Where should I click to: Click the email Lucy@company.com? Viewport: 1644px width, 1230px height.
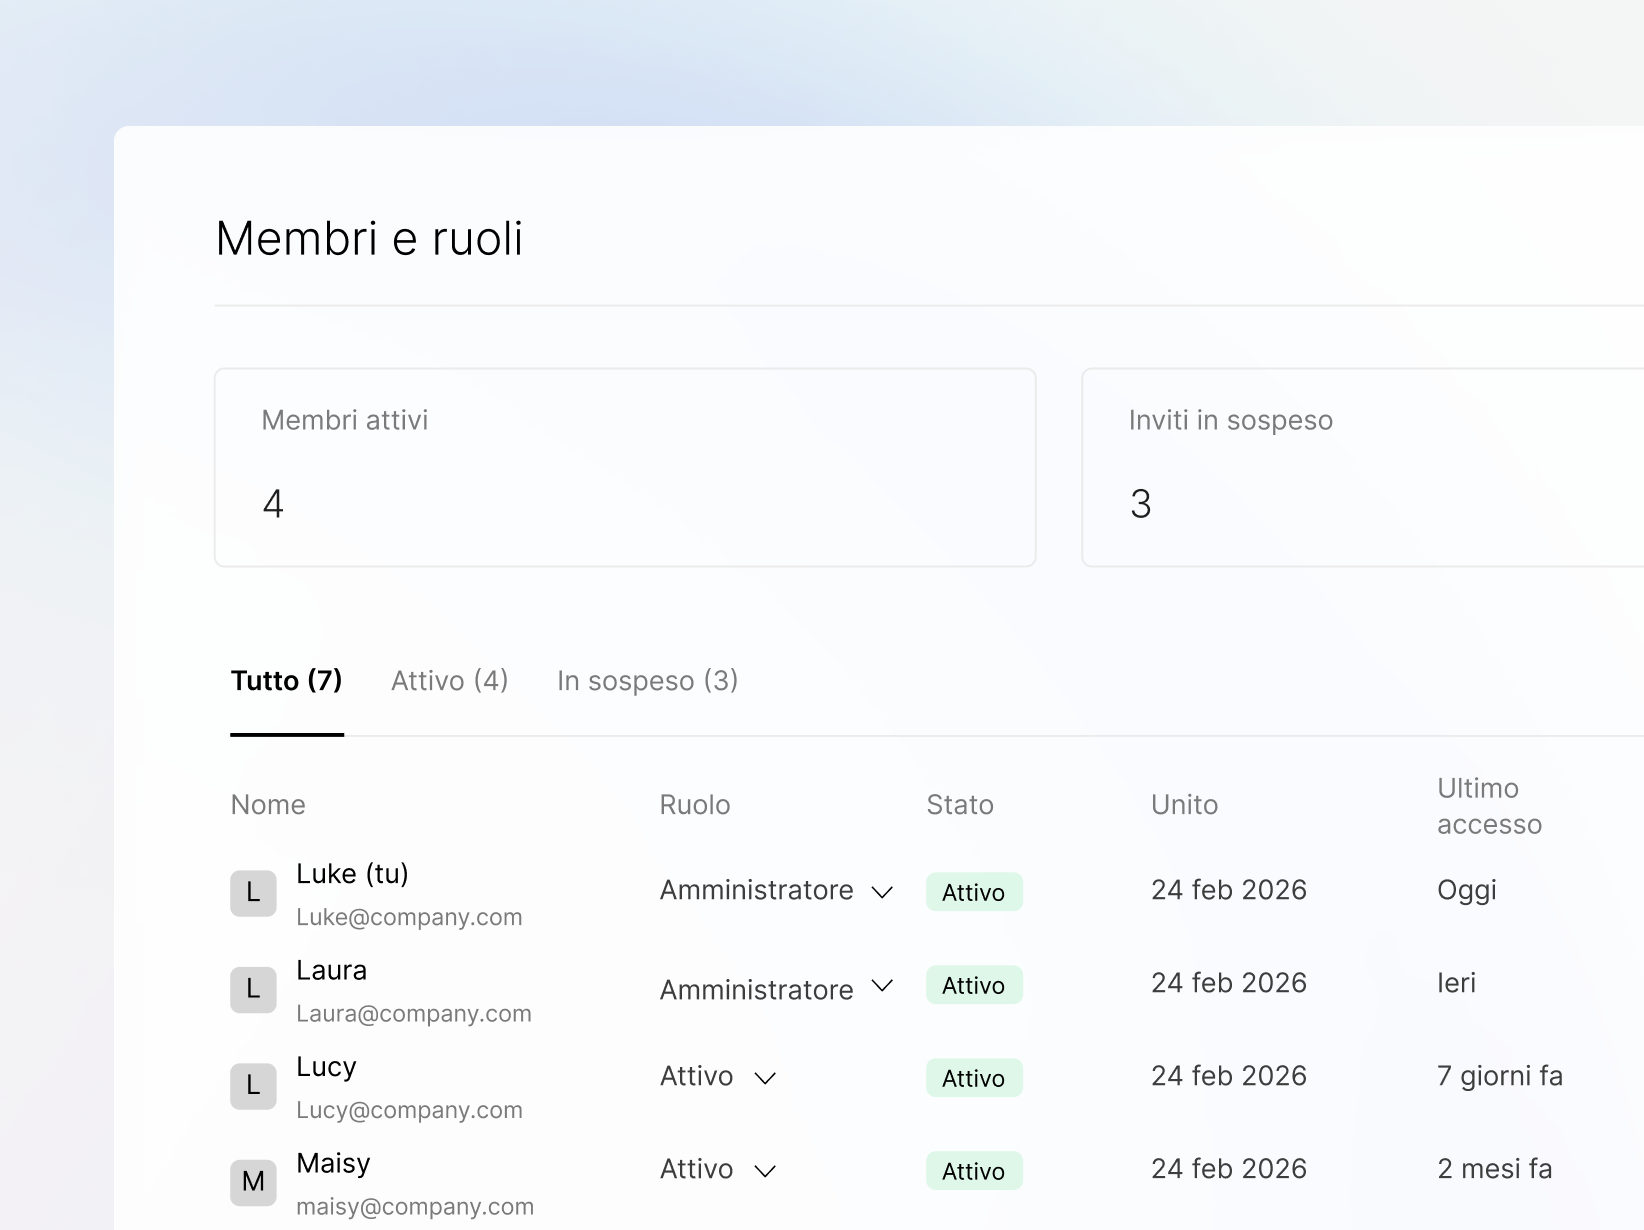[409, 1111]
